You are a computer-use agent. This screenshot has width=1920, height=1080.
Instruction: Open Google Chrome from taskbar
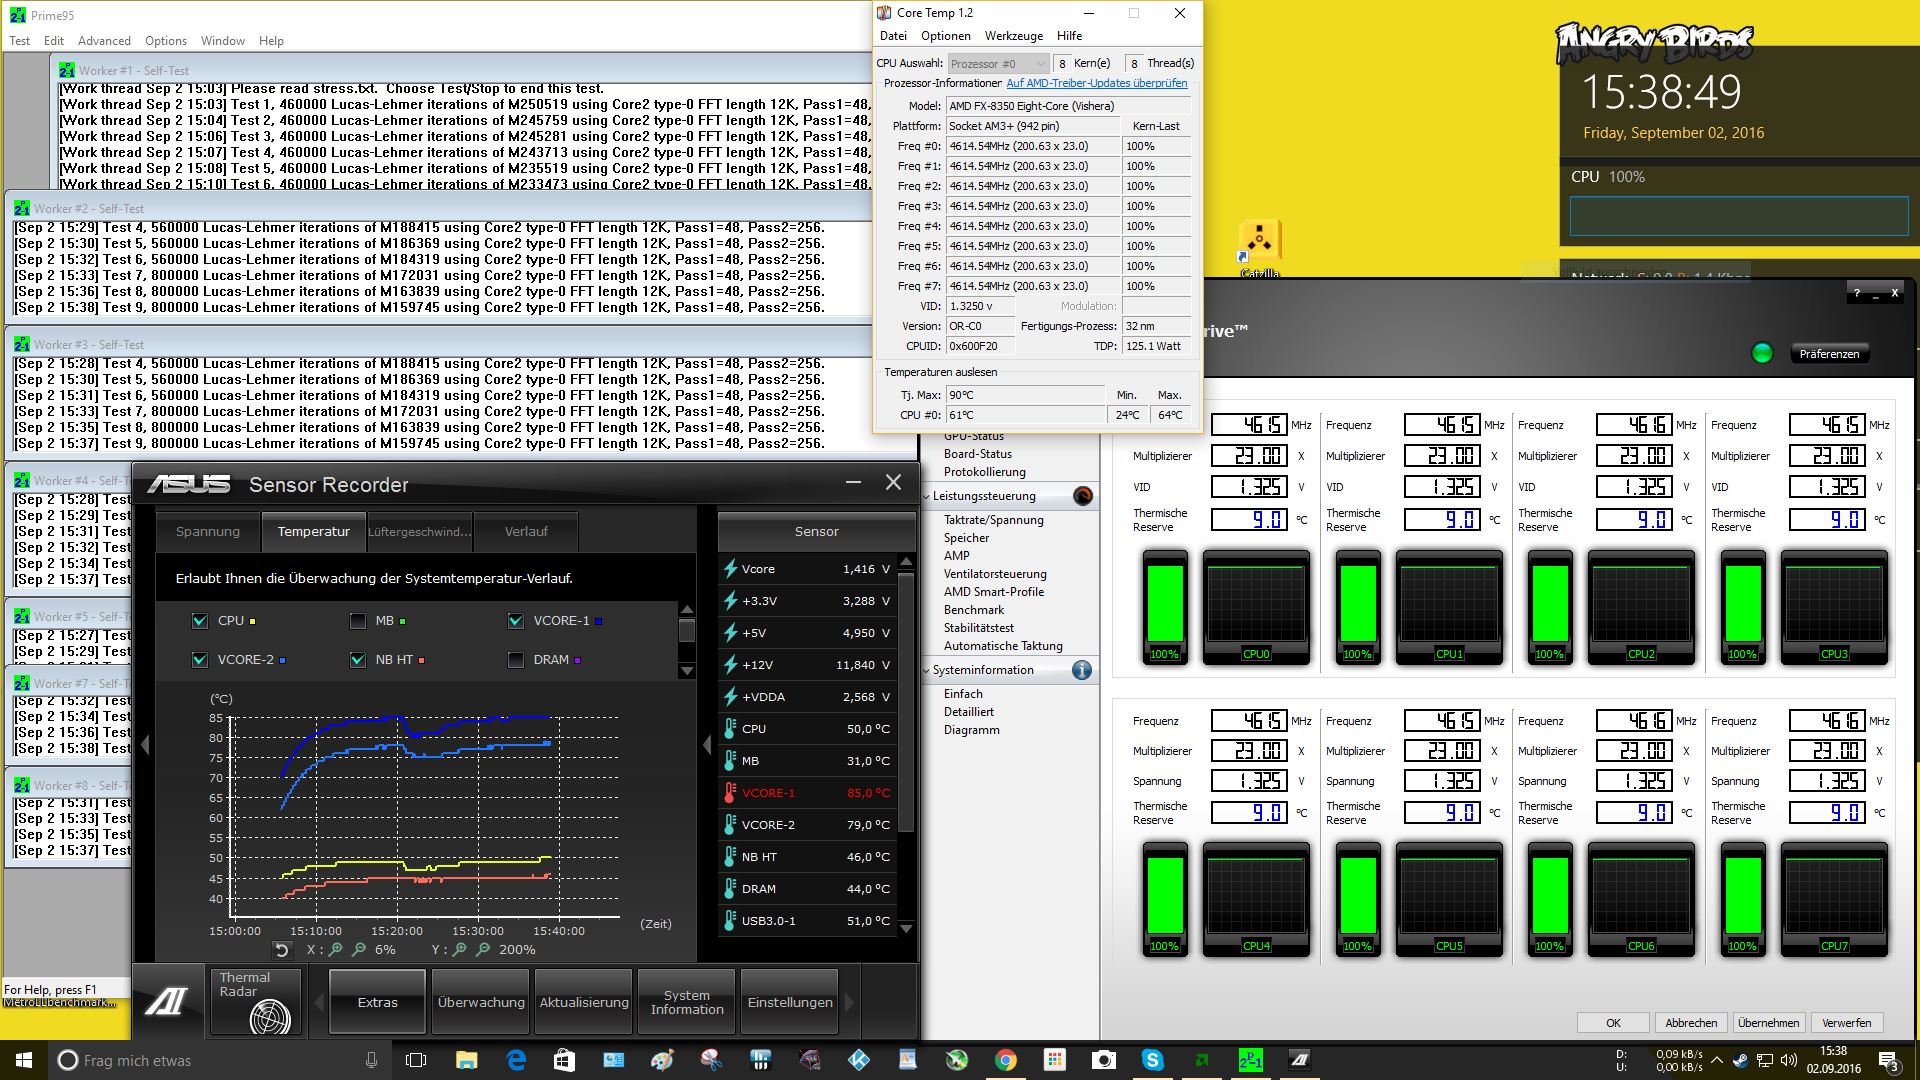(x=1006, y=1060)
